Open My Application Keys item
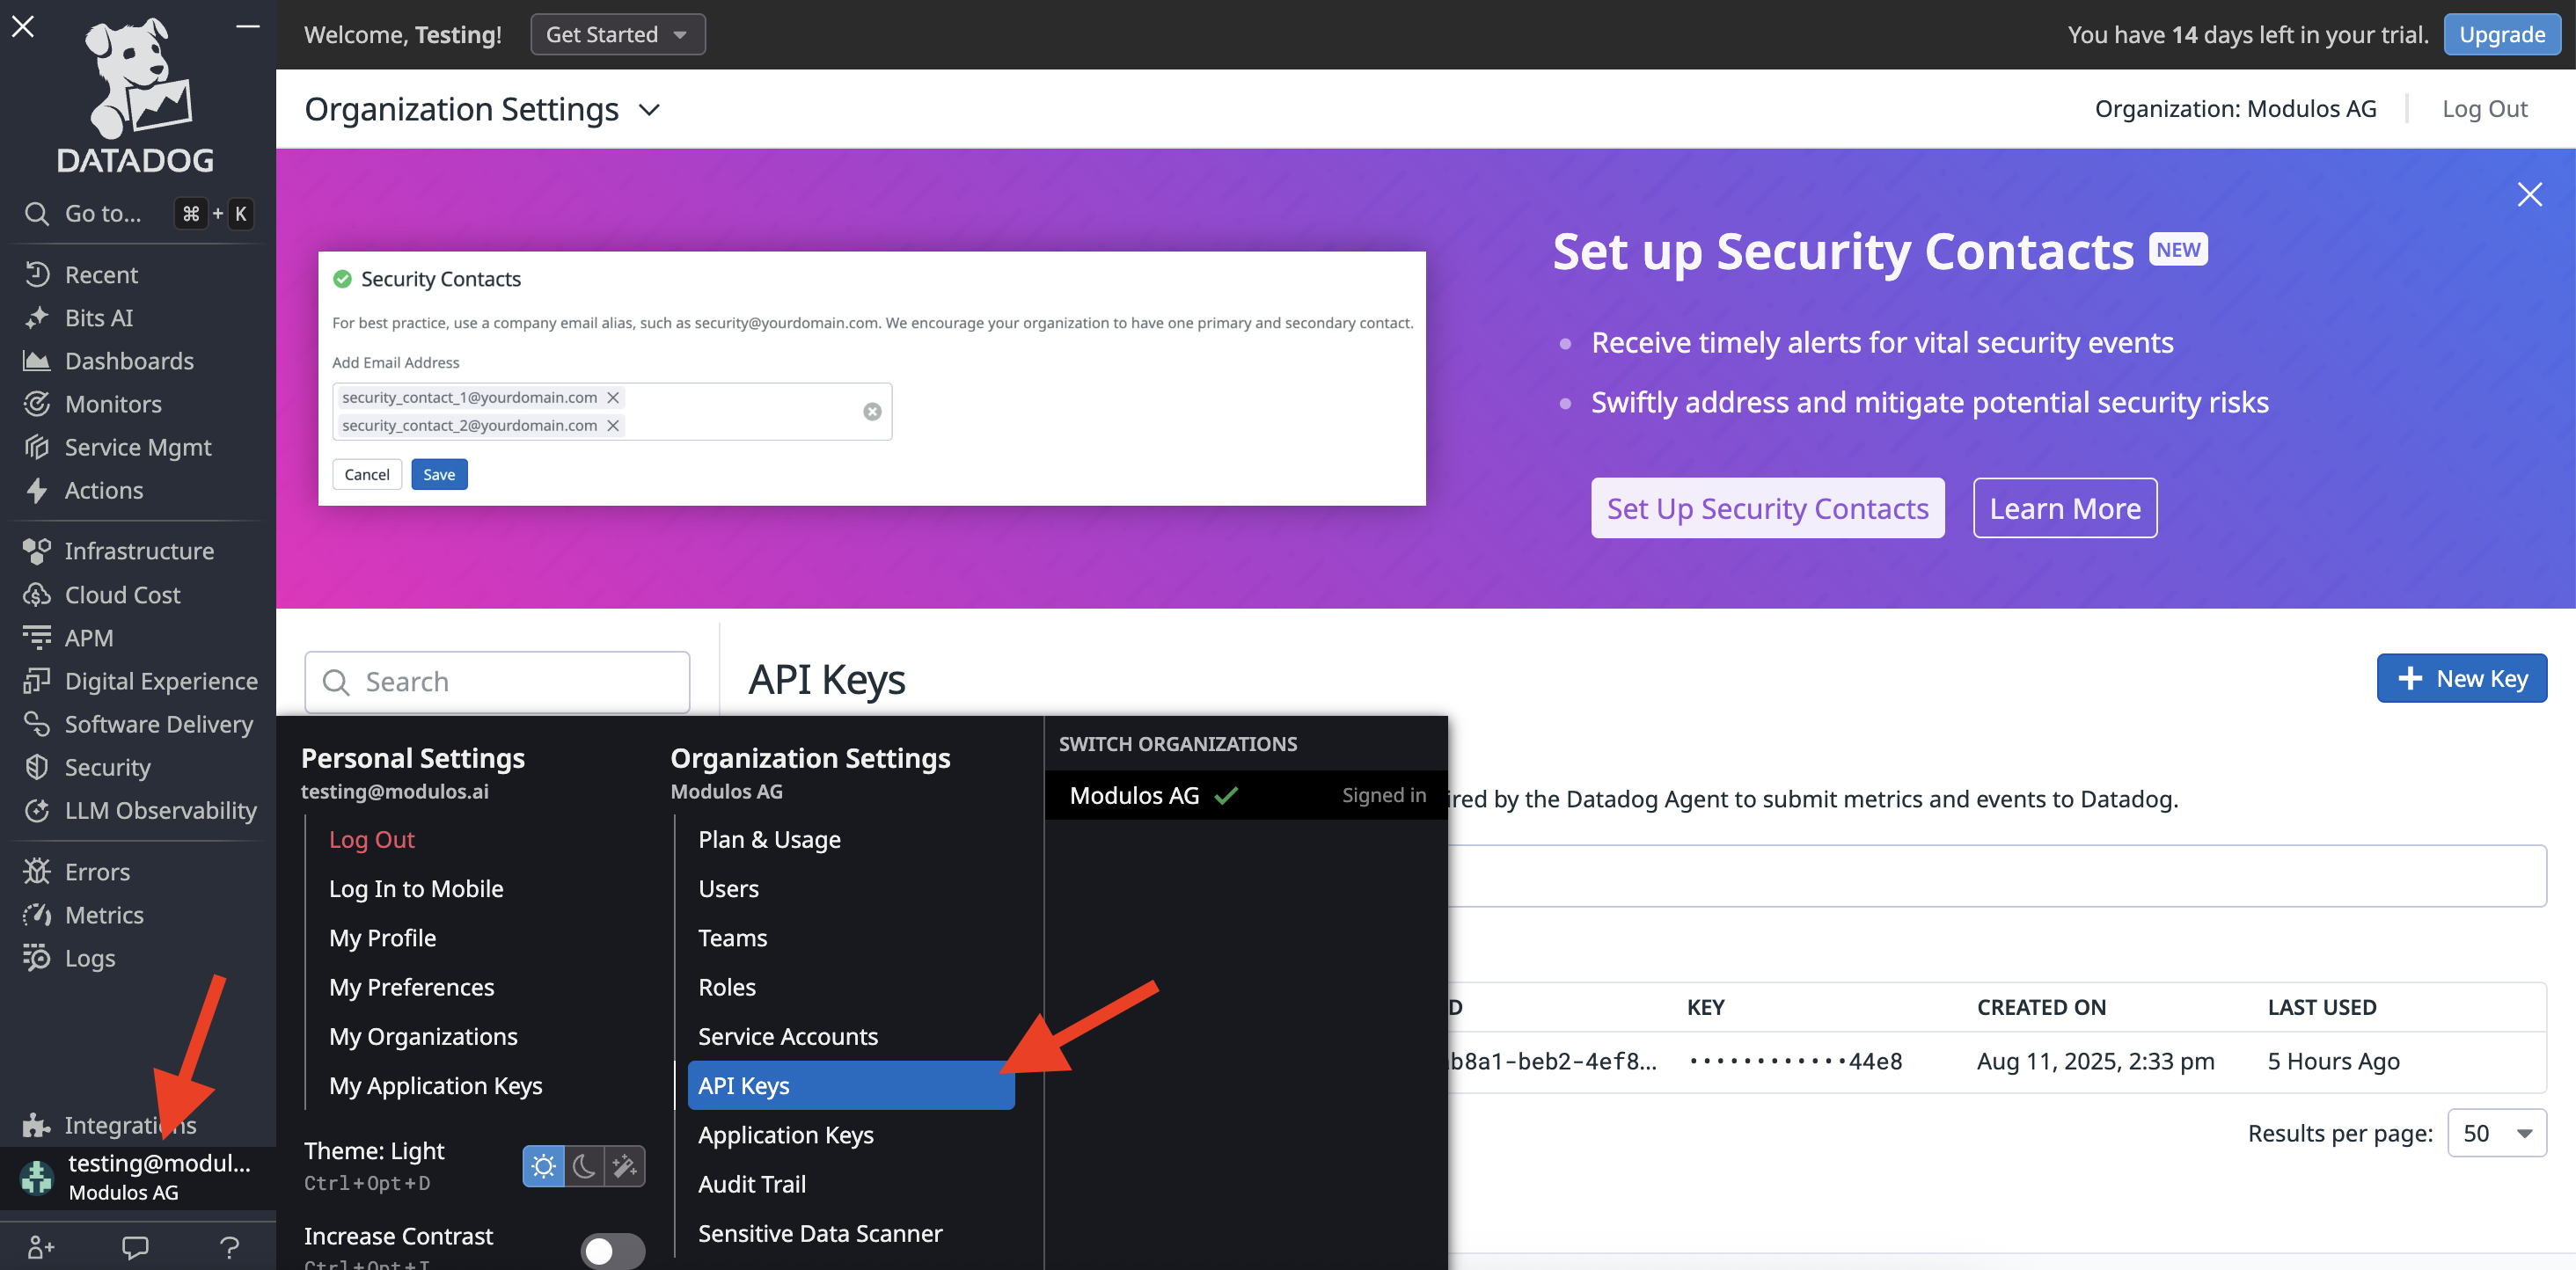The width and height of the screenshot is (2576, 1270). [x=436, y=1084]
